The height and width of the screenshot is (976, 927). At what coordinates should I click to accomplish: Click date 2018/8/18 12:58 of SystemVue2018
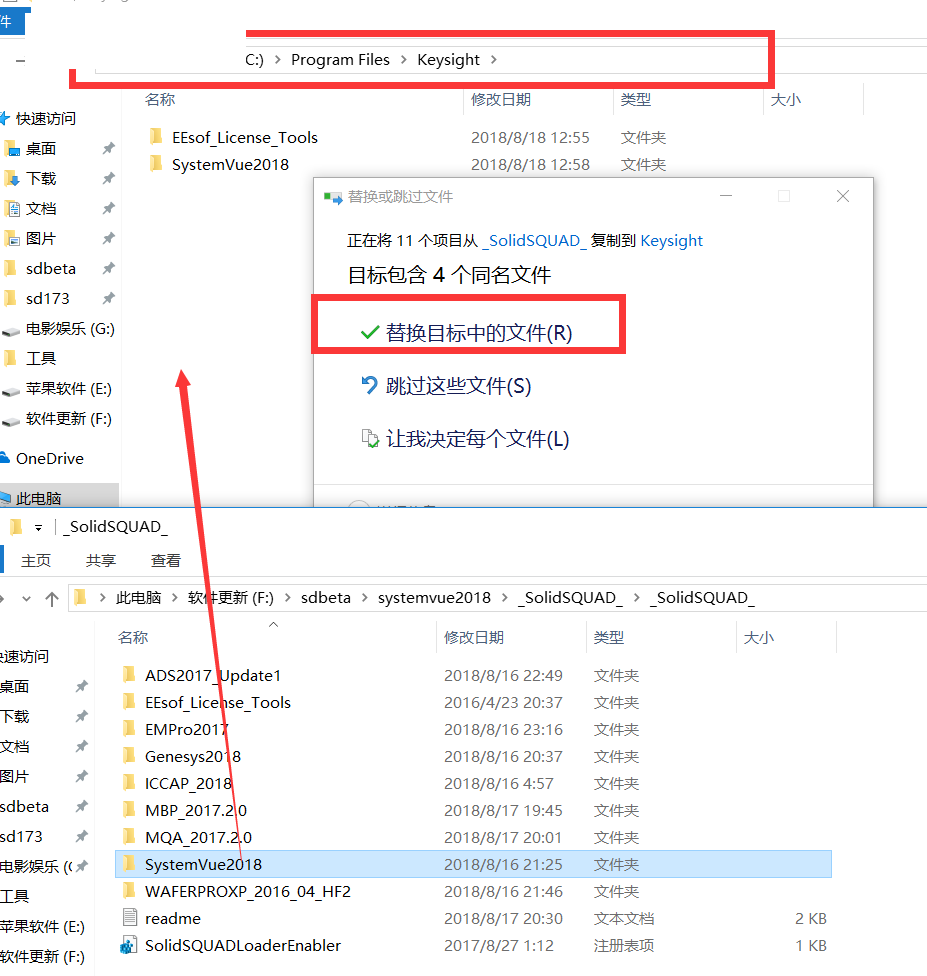[x=530, y=165]
